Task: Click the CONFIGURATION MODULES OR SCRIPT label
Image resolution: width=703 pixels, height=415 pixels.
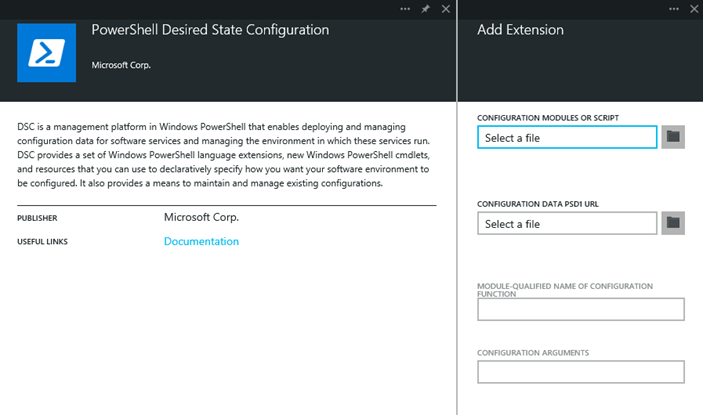Action: (548, 118)
